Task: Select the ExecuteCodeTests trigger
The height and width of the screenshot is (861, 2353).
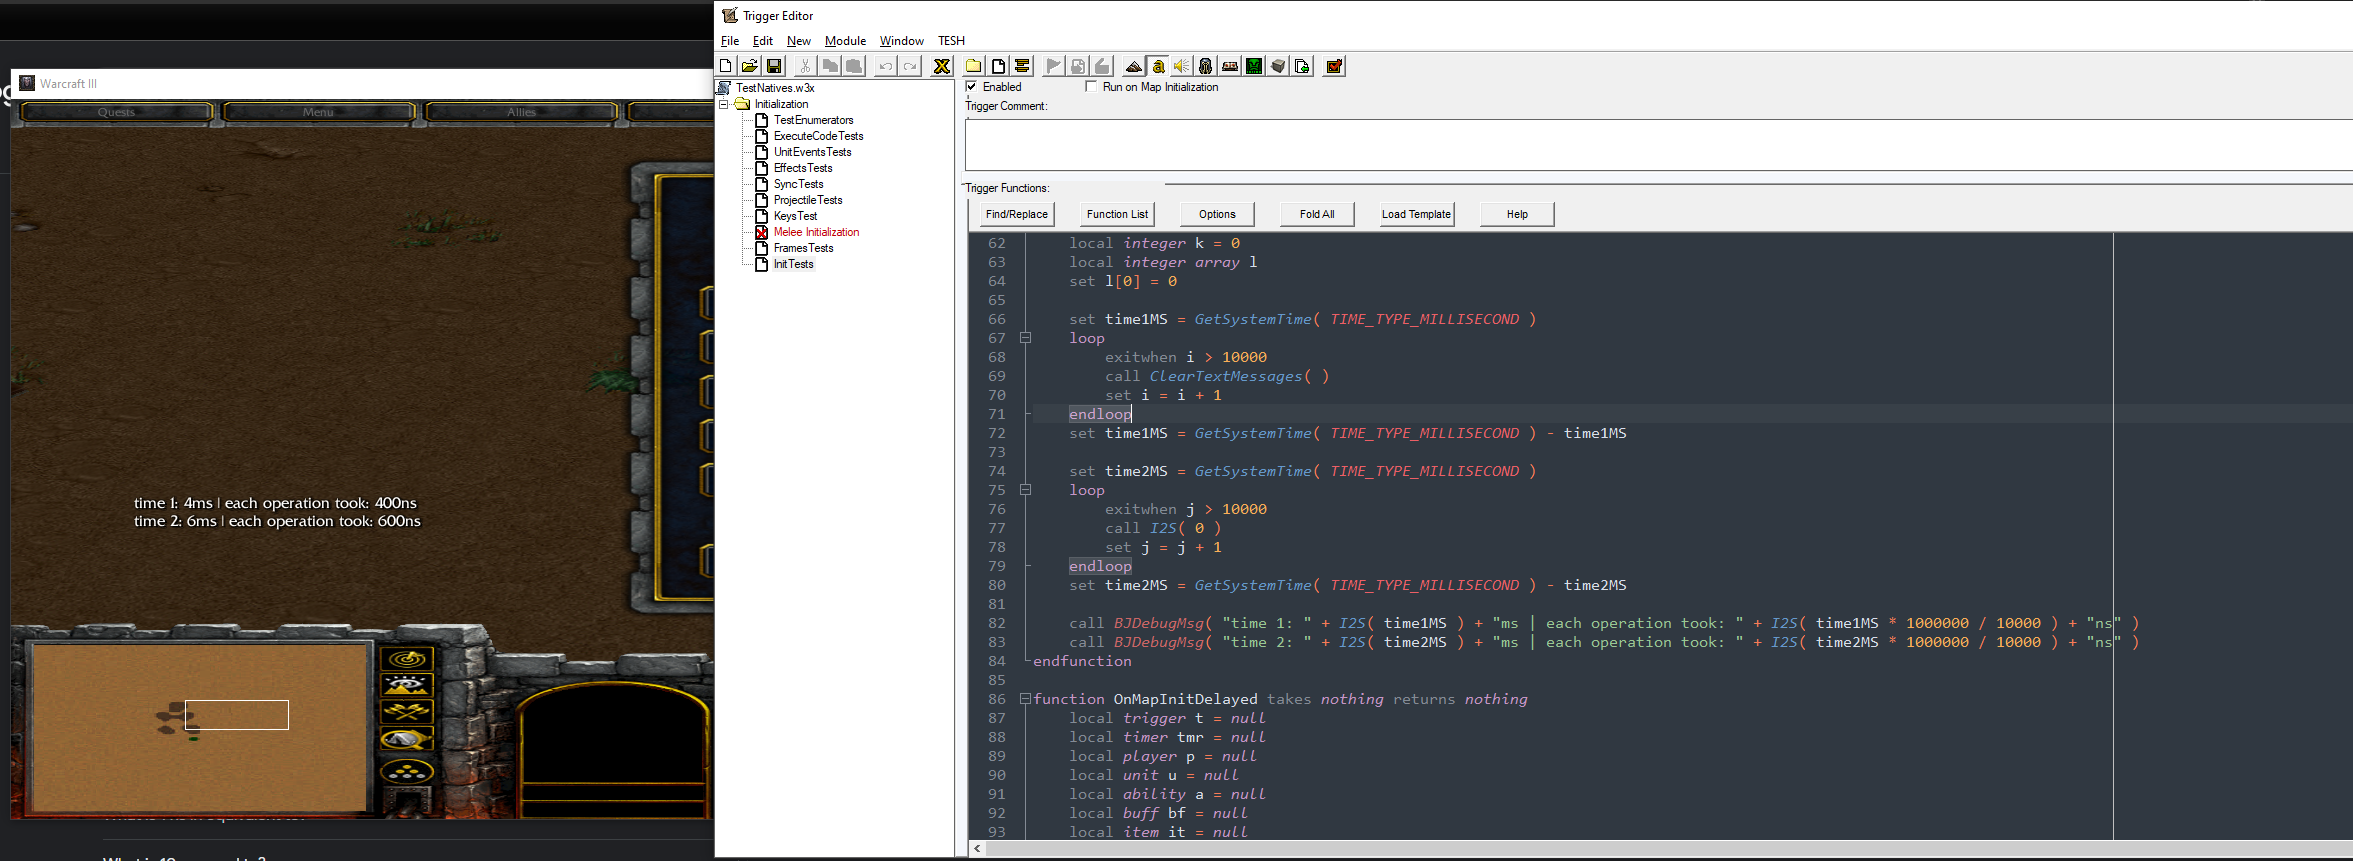Action: 818,136
